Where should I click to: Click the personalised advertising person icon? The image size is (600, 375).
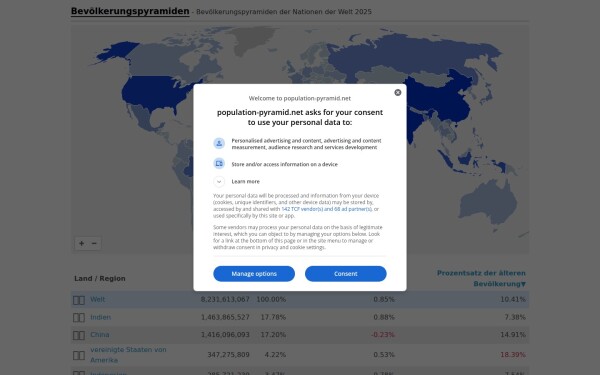[x=219, y=143]
